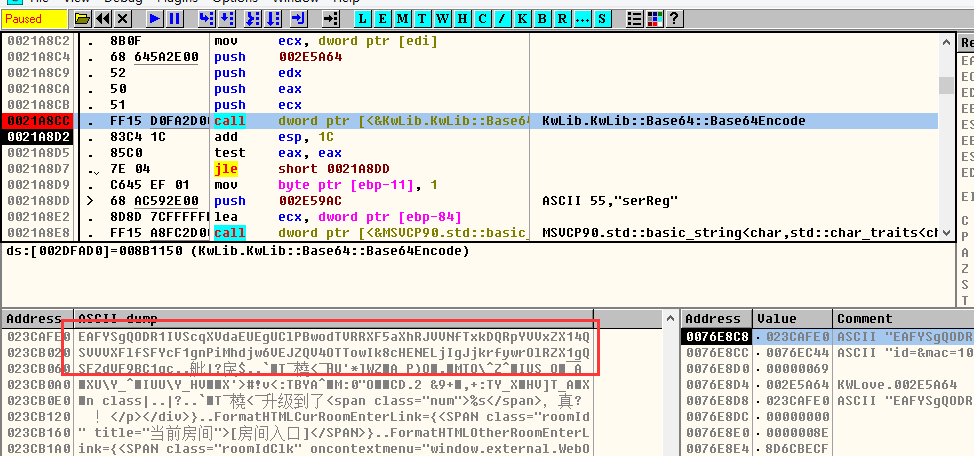Close the debugged program with the X icon
This screenshot has width=974, height=456.
click(122, 19)
